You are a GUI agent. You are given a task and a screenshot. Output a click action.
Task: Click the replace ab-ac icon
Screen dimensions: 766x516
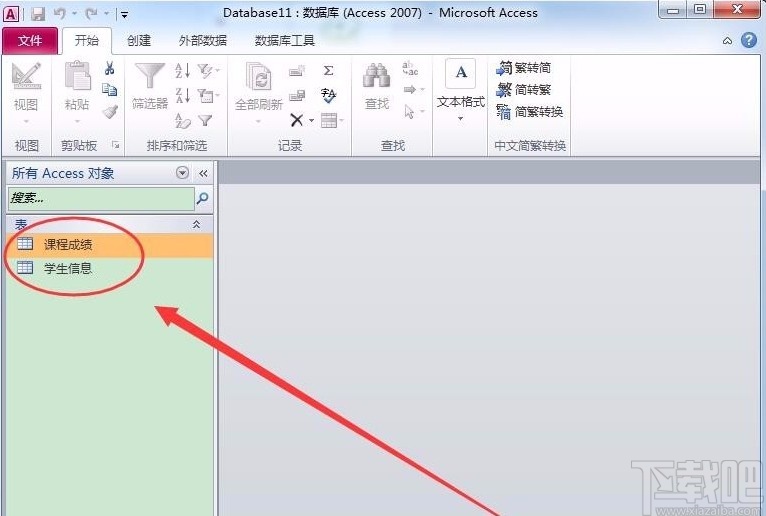coord(410,68)
